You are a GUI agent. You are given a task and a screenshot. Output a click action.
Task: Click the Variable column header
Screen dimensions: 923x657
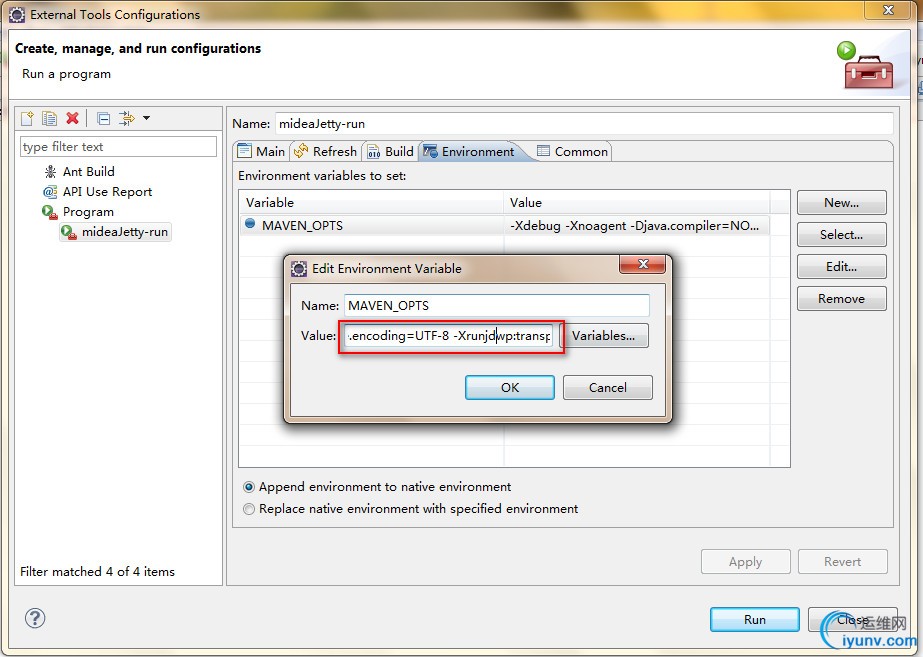pyautogui.click(x=371, y=203)
